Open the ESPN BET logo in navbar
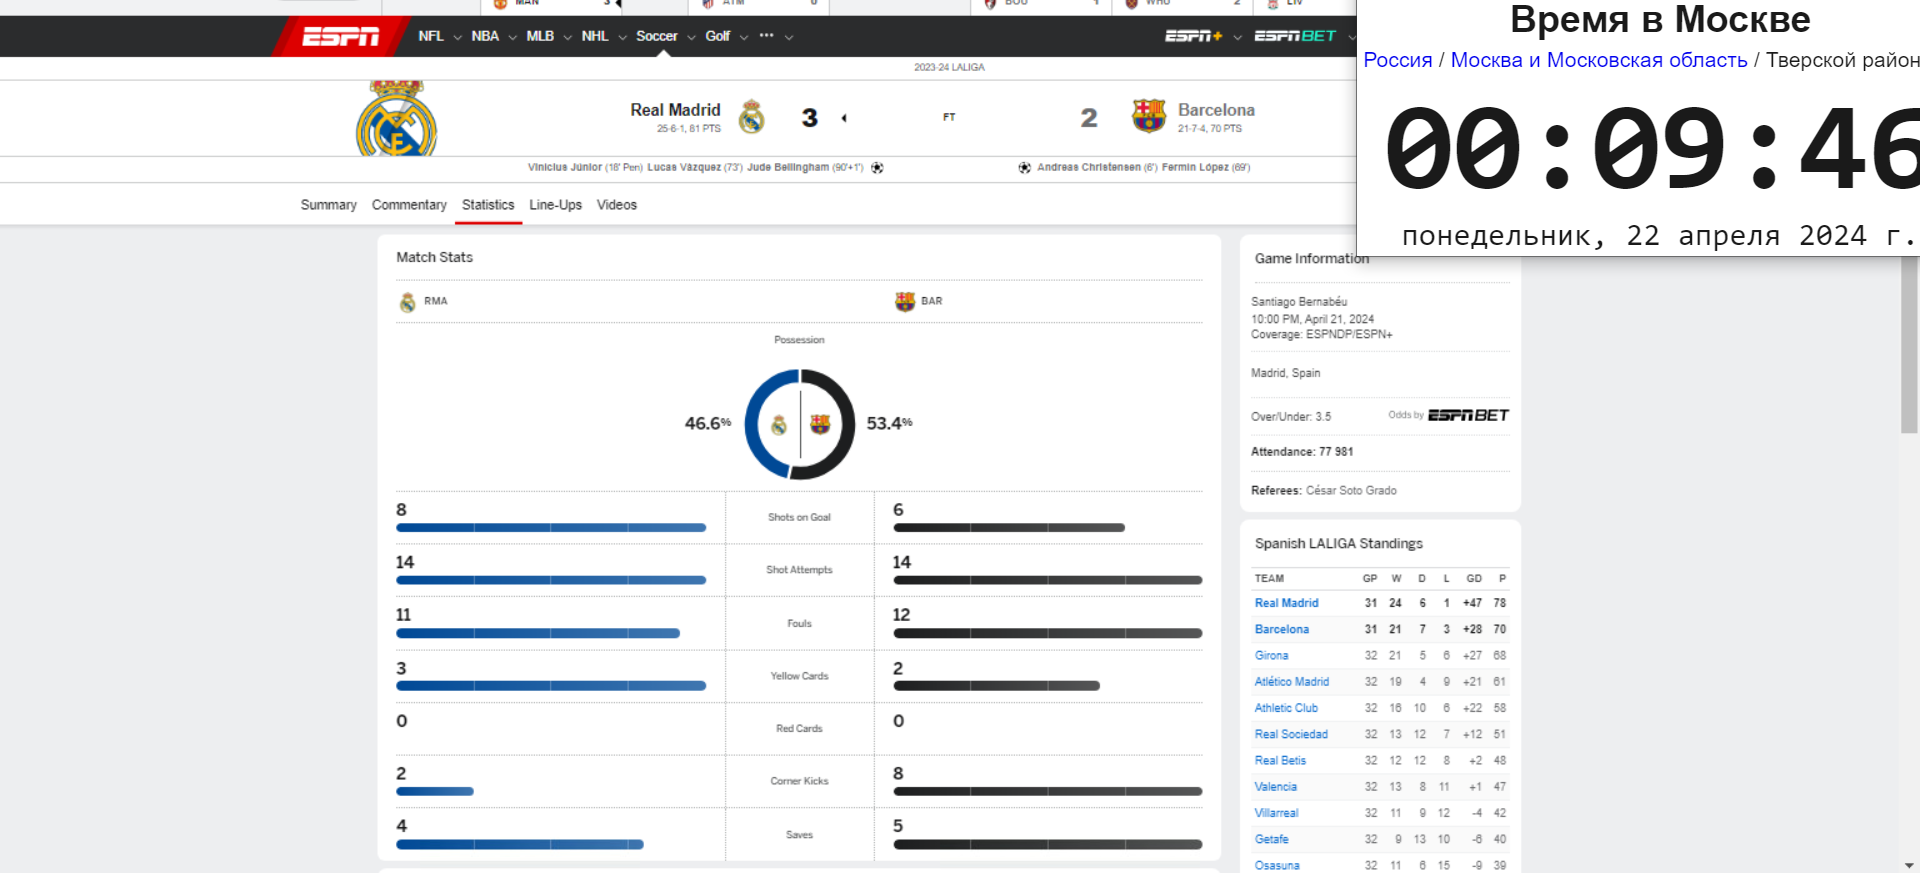This screenshot has width=1920, height=873. tap(1294, 36)
